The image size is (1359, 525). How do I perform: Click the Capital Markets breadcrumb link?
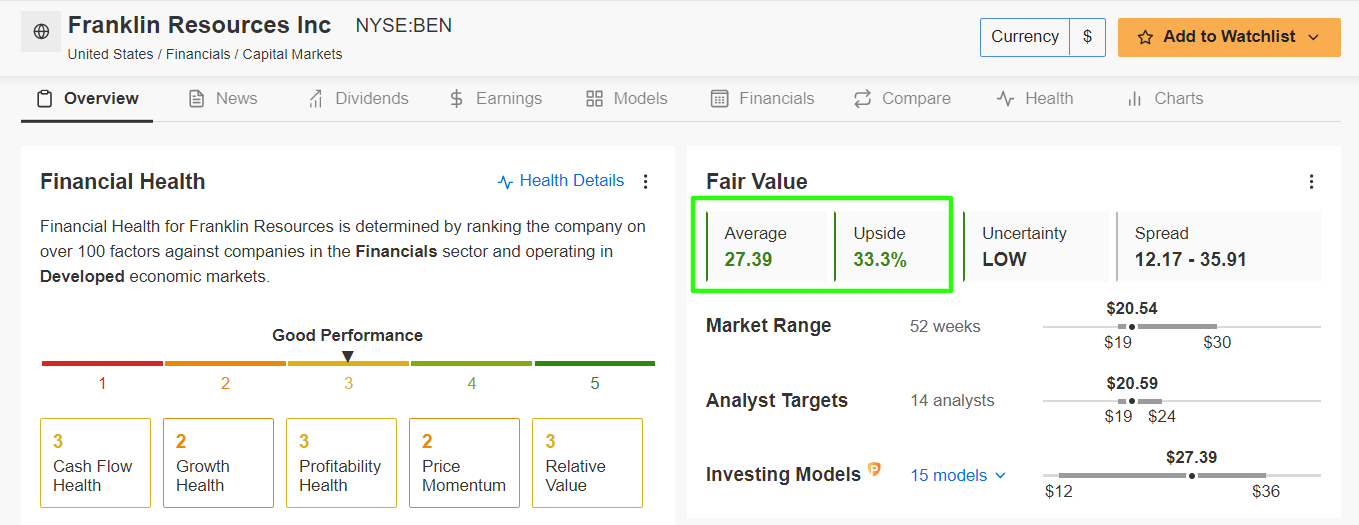(292, 54)
